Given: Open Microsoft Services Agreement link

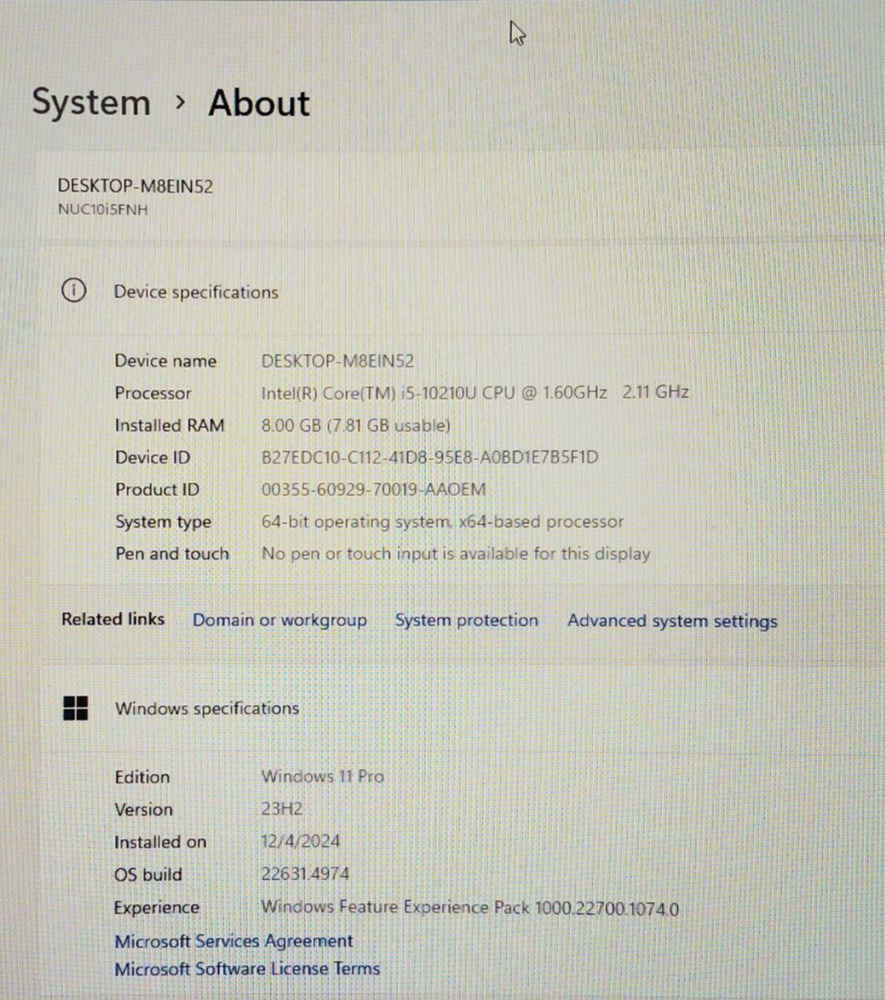Looking at the screenshot, I should click(233, 941).
